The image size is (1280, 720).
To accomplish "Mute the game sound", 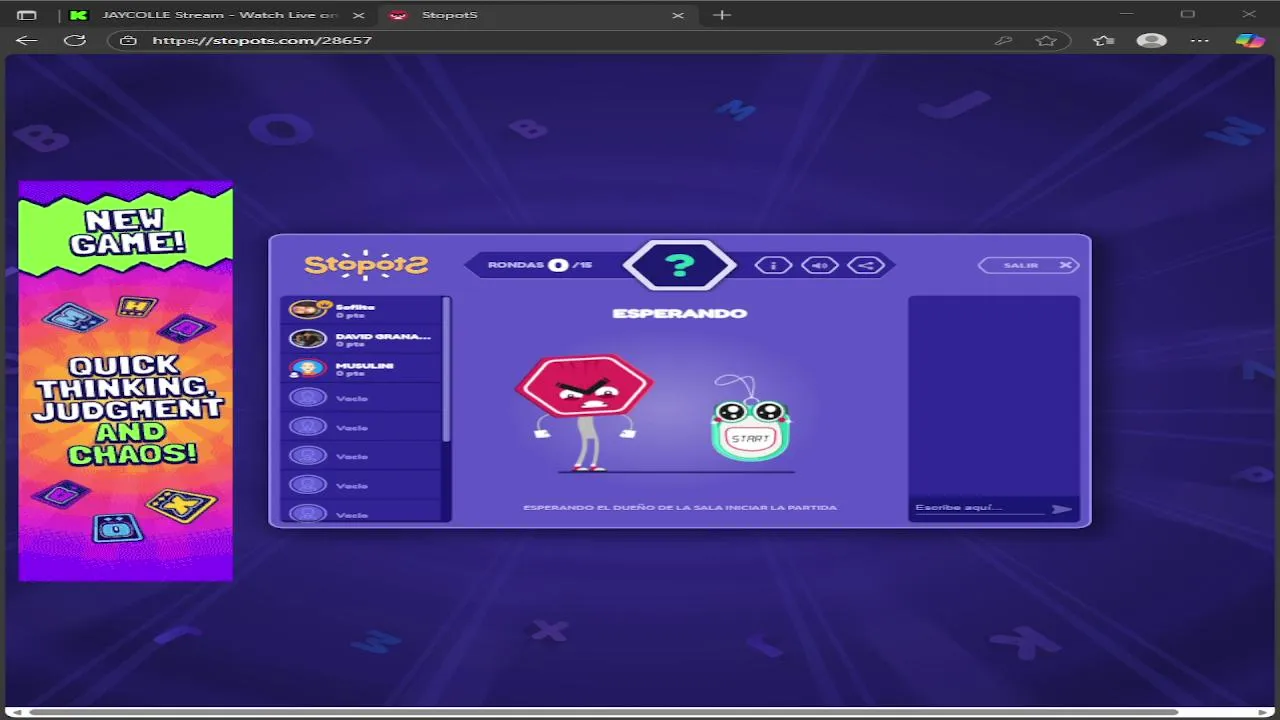I will point(820,265).
